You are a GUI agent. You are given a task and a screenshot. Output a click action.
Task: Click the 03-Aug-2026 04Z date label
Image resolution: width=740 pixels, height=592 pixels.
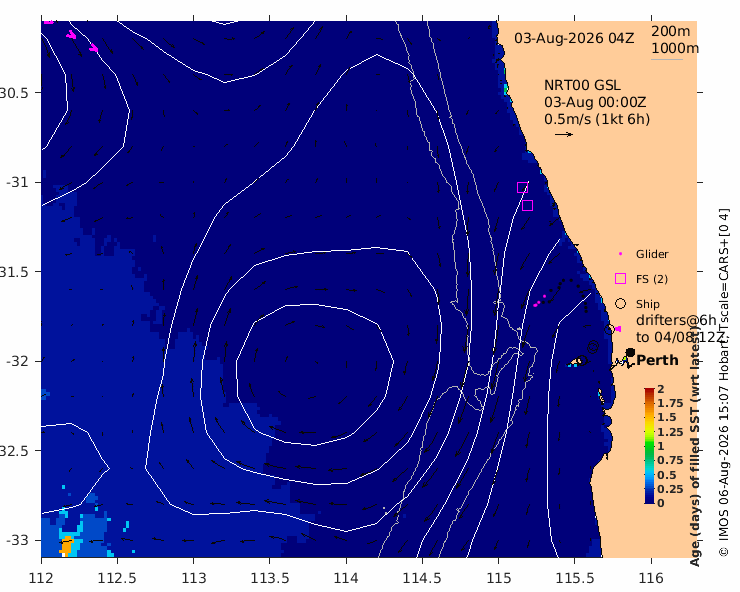[x=574, y=38]
